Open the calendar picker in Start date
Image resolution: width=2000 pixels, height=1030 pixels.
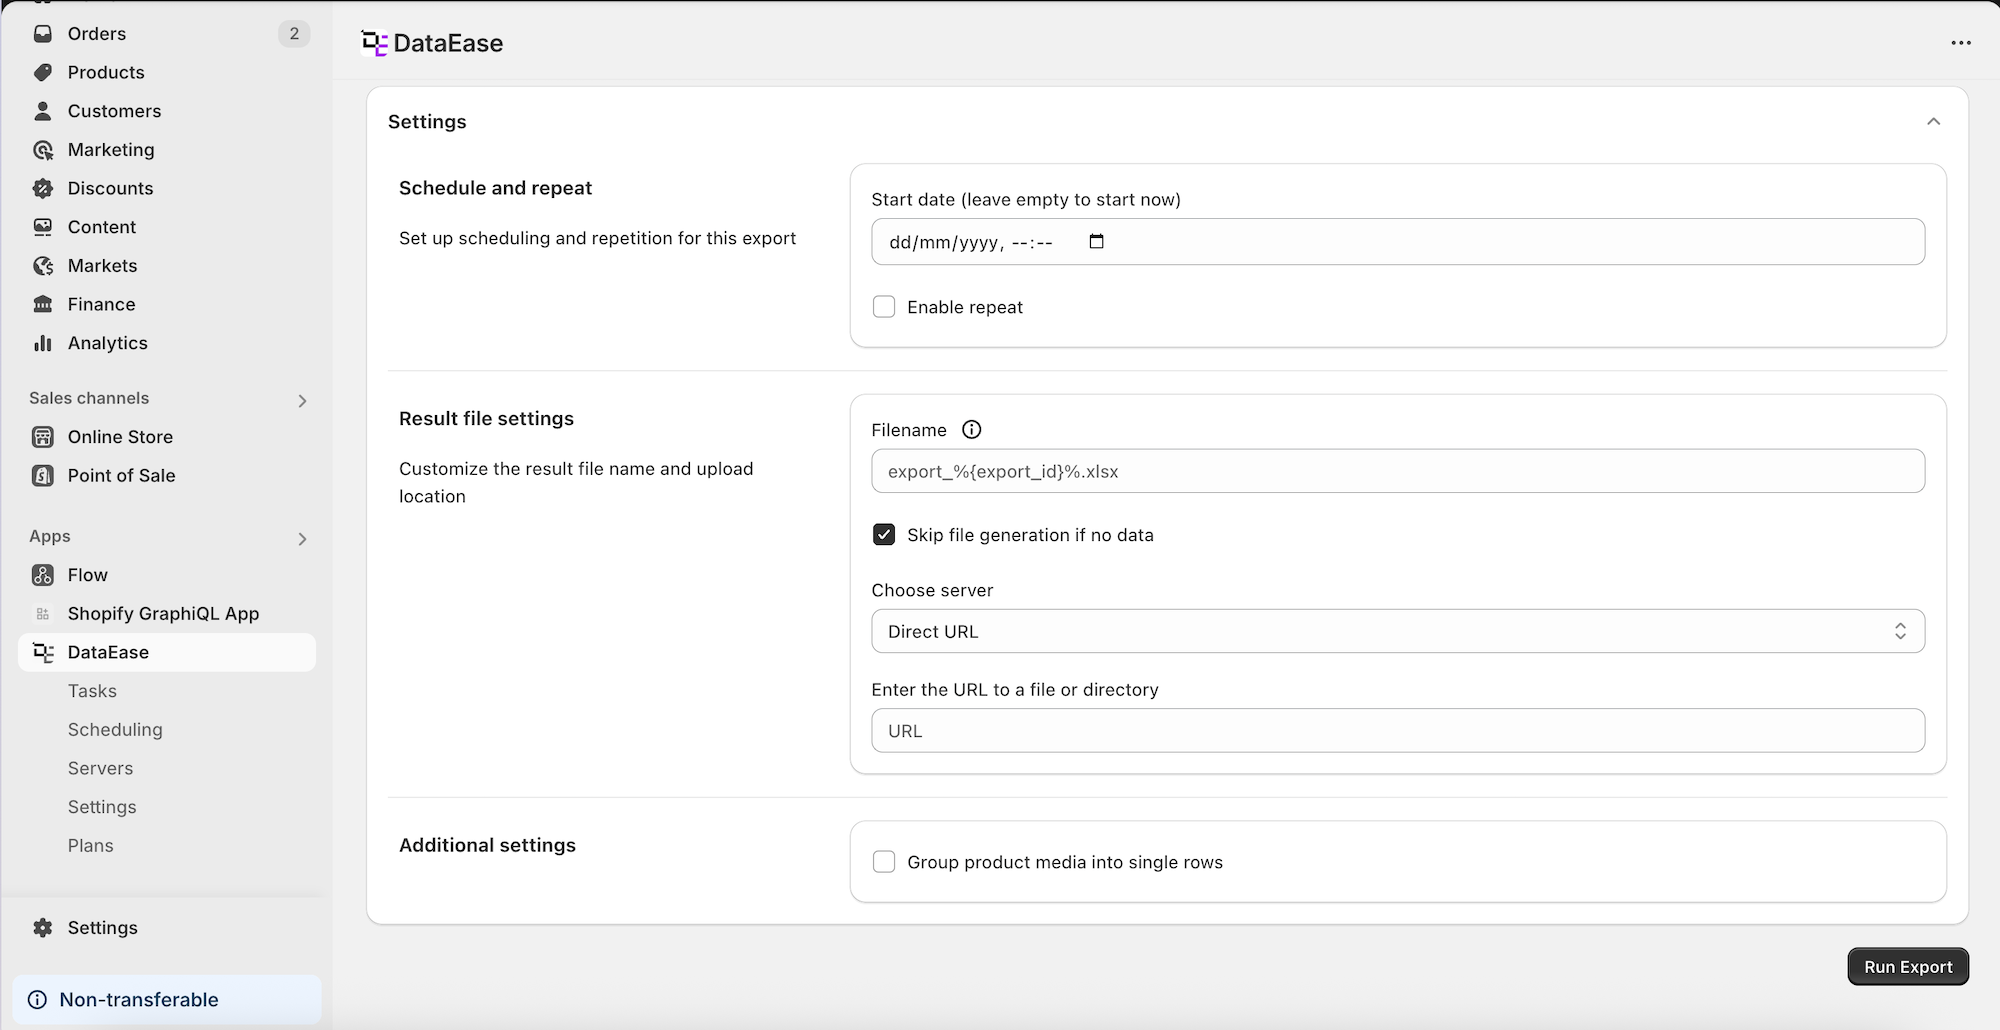pyautogui.click(x=1096, y=241)
